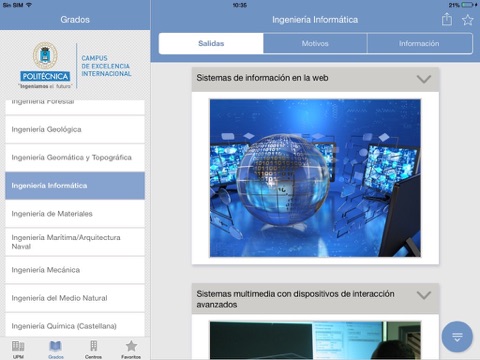
Task: Tap the battery indicator in status bar
Action: click(468, 5)
